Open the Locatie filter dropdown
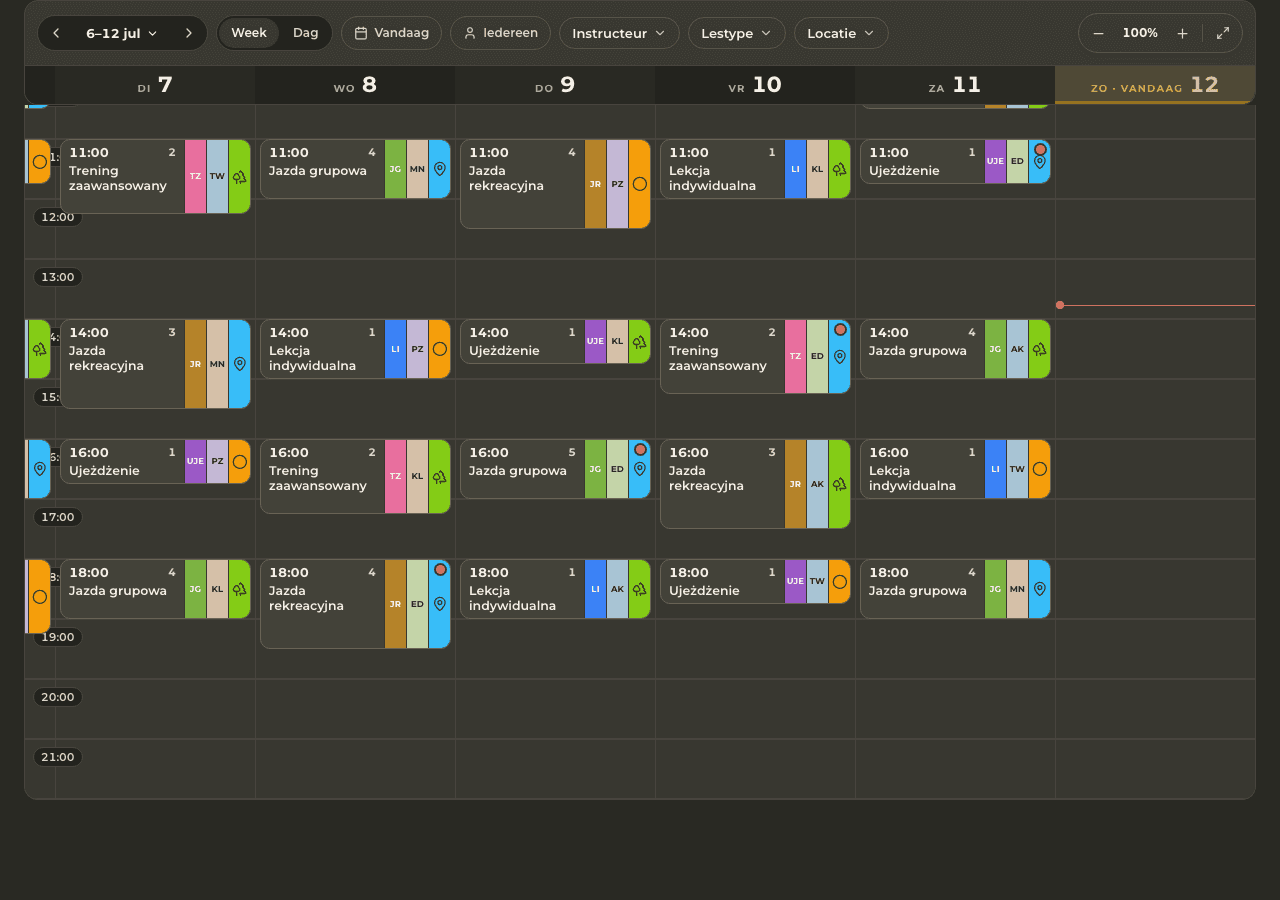 pyautogui.click(x=841, y=33)
